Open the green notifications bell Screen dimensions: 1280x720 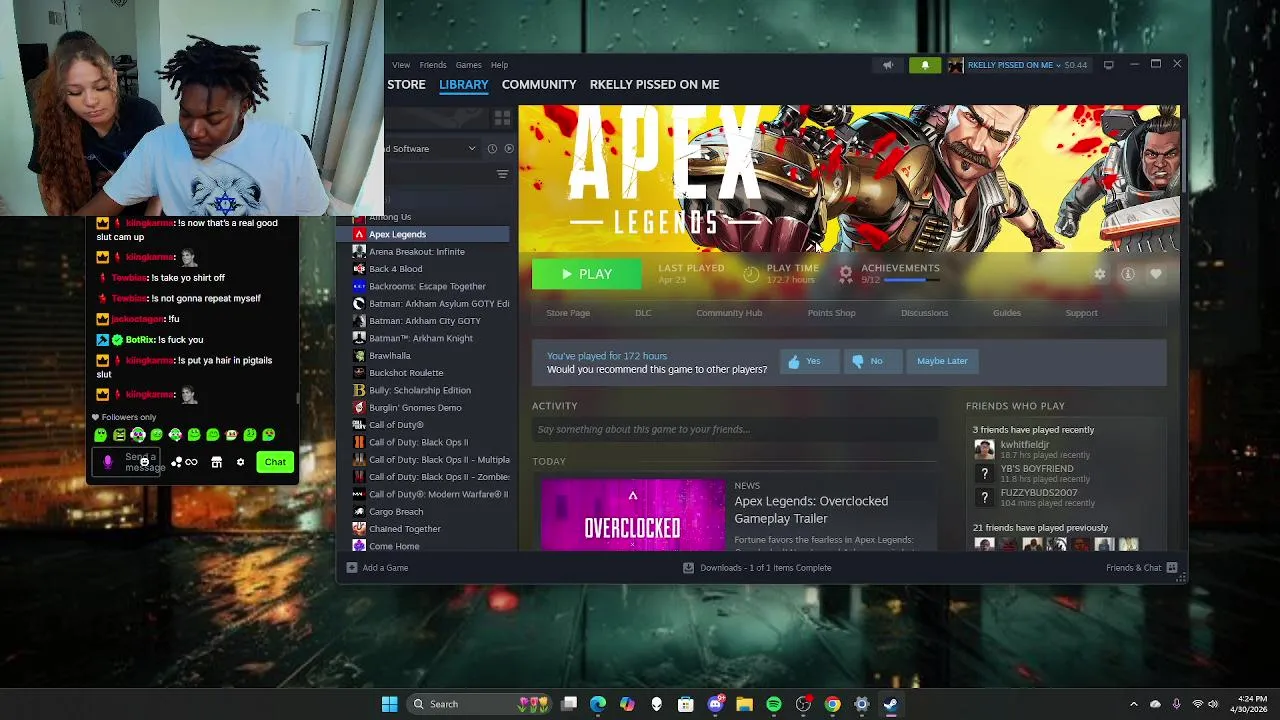click(x=925, y=65)
